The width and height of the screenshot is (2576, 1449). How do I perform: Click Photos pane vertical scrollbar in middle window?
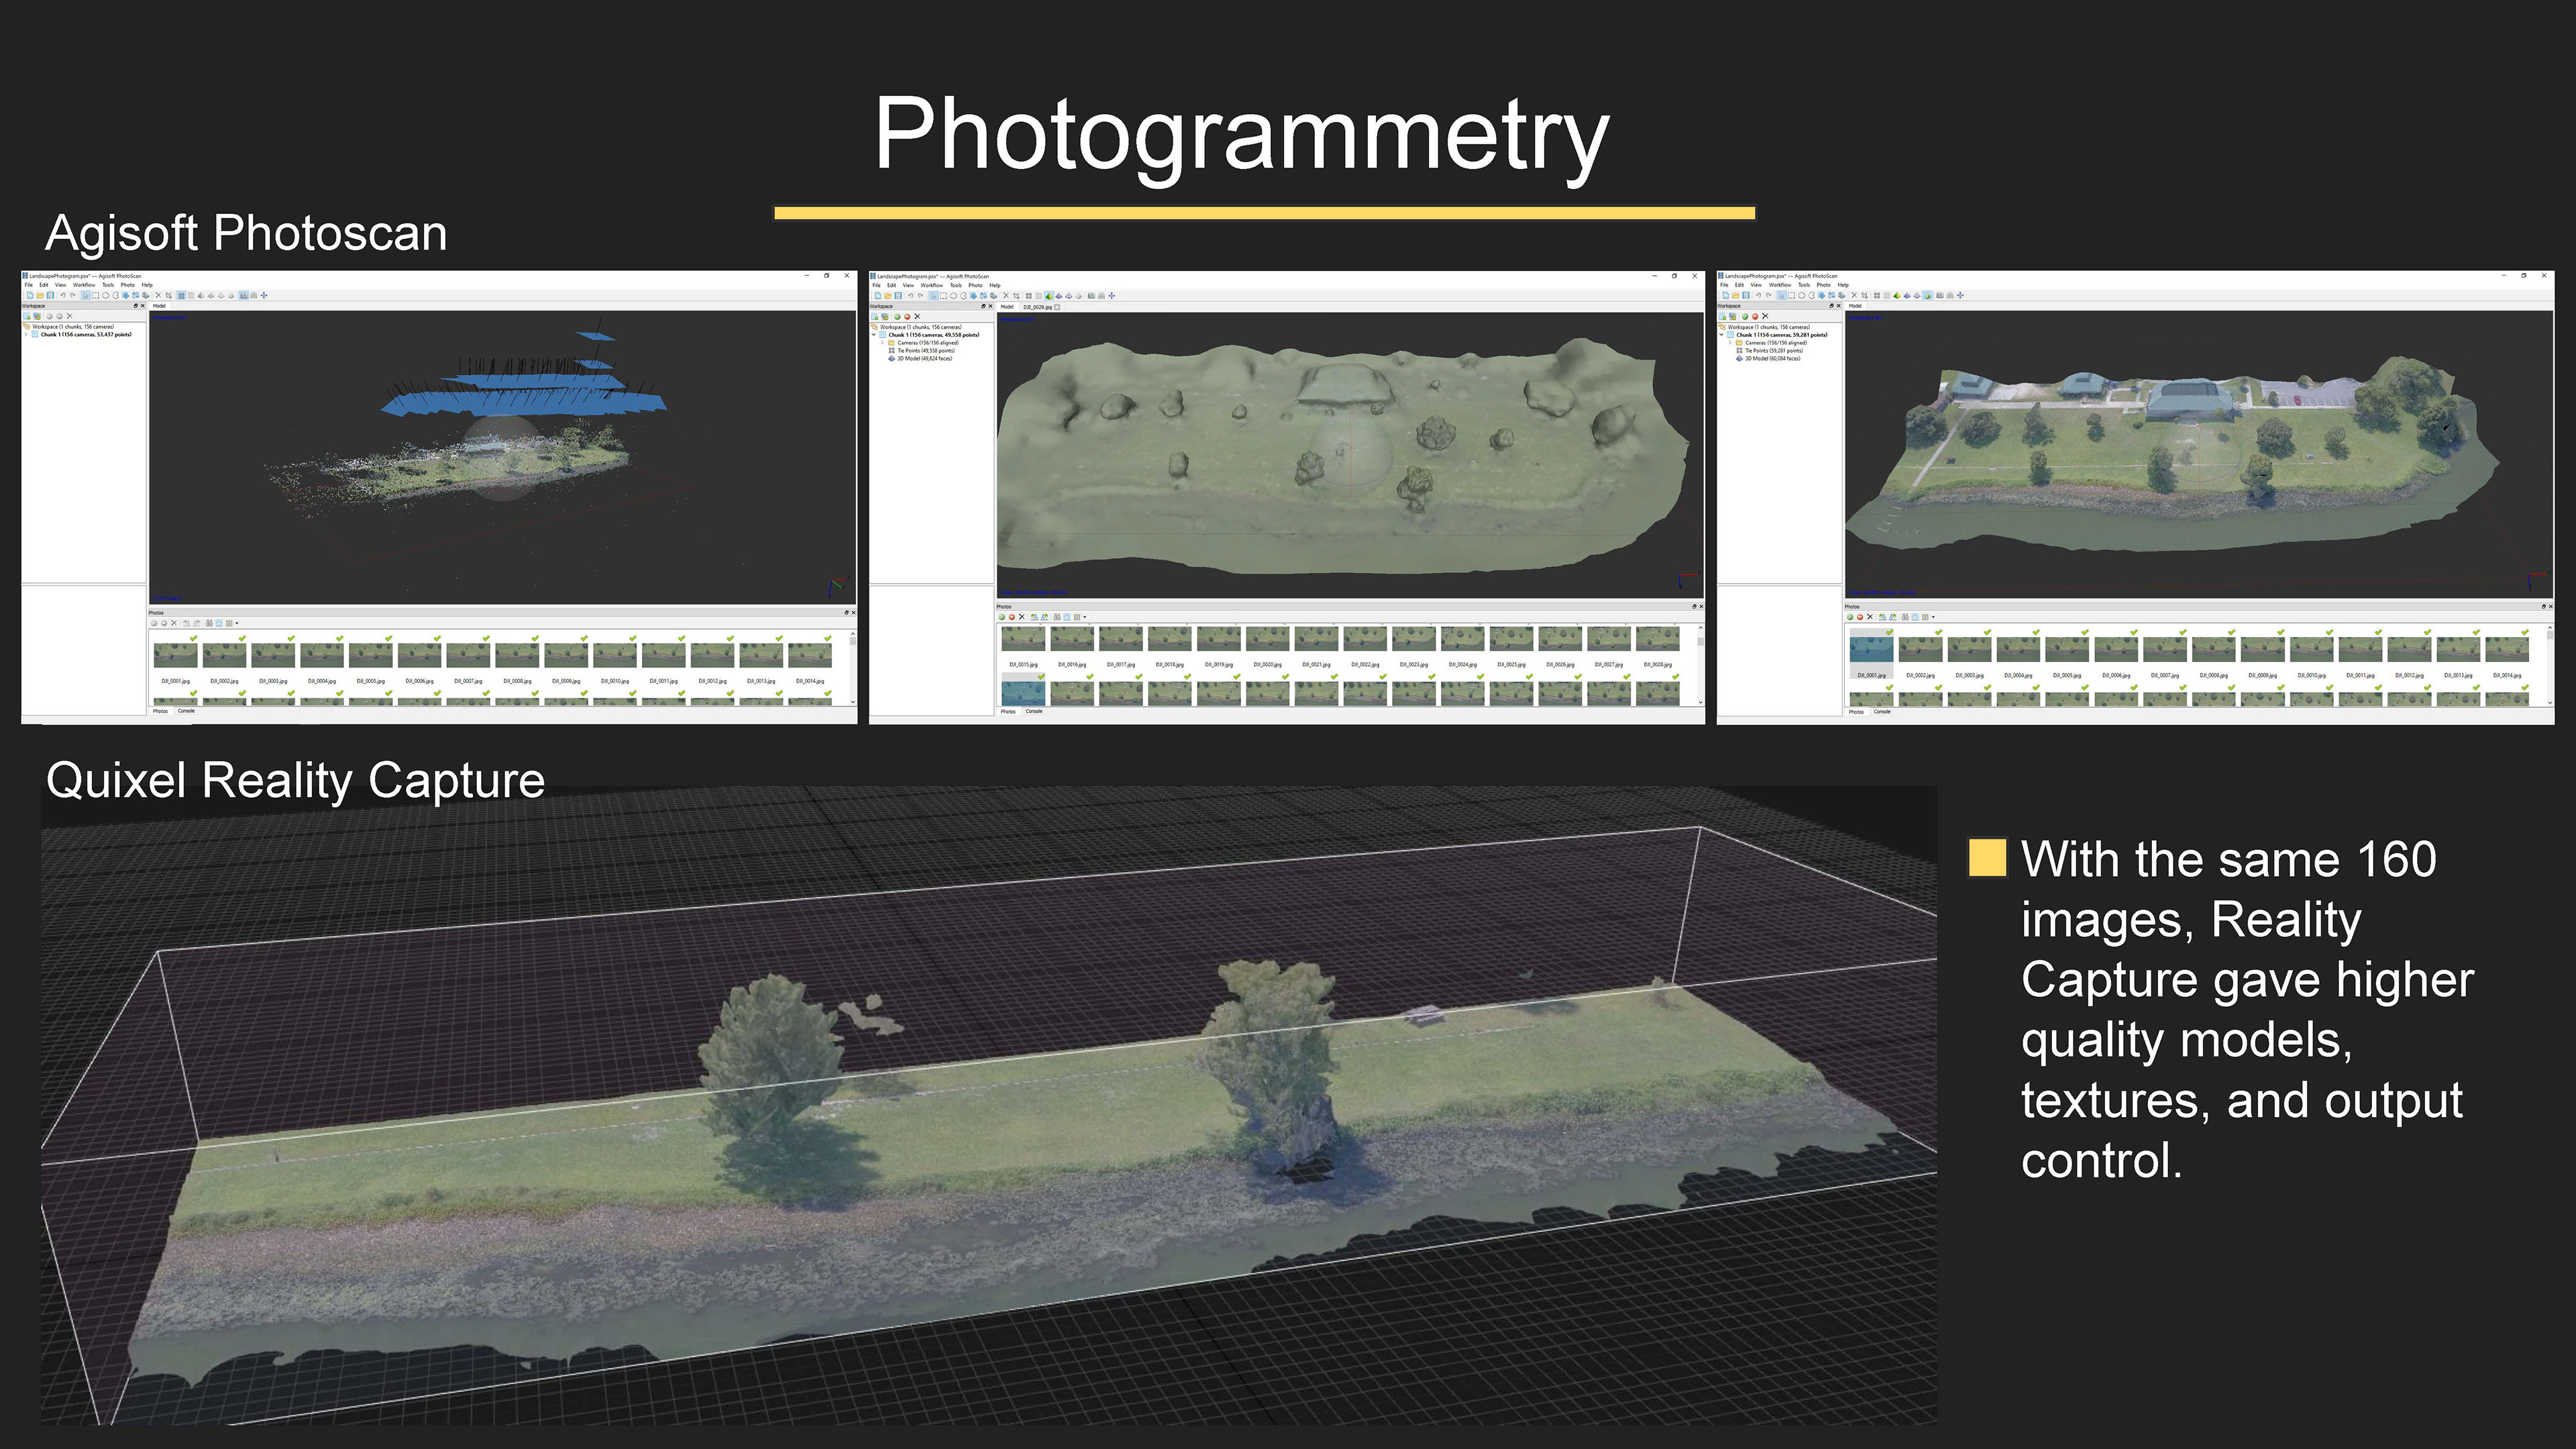click(x=1700, y=665)
